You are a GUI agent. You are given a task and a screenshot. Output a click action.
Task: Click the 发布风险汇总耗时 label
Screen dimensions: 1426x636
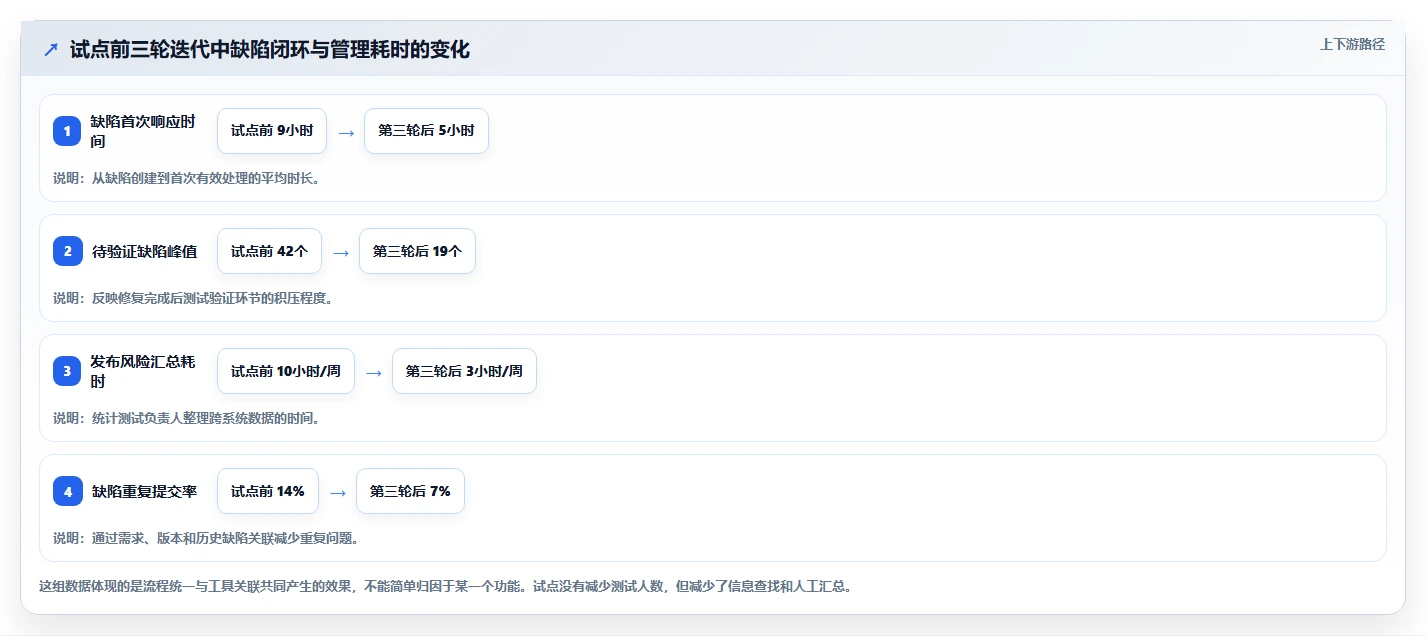coord(143,371)
